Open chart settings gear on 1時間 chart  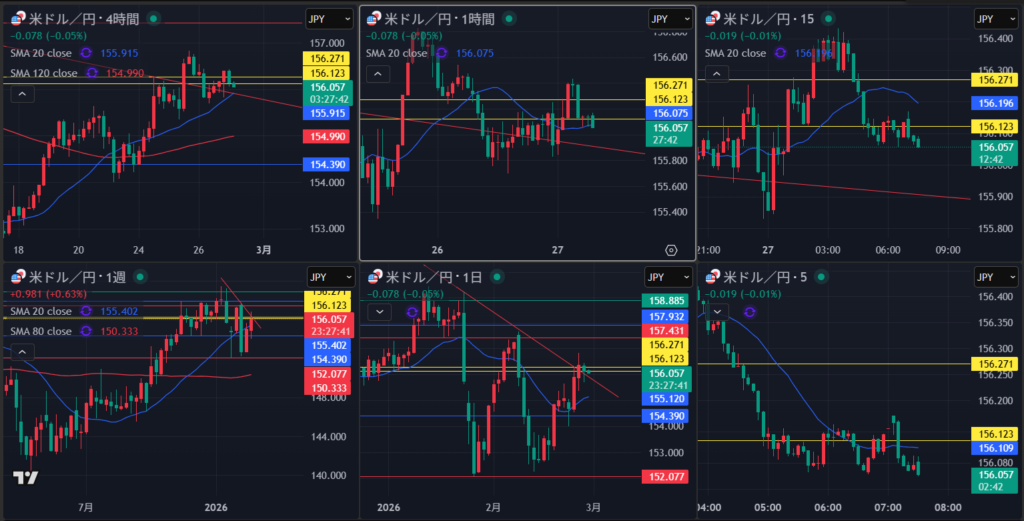point(670,249)
